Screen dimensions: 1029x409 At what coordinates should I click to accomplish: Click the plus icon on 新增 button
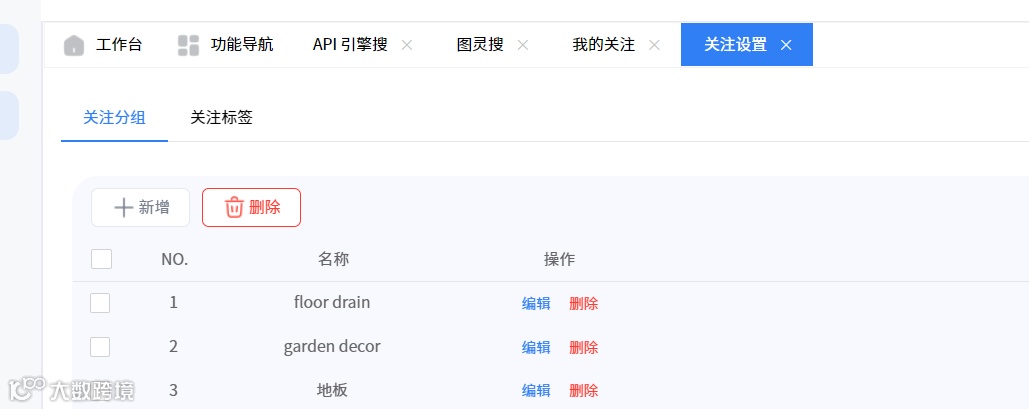click(123, 207)
